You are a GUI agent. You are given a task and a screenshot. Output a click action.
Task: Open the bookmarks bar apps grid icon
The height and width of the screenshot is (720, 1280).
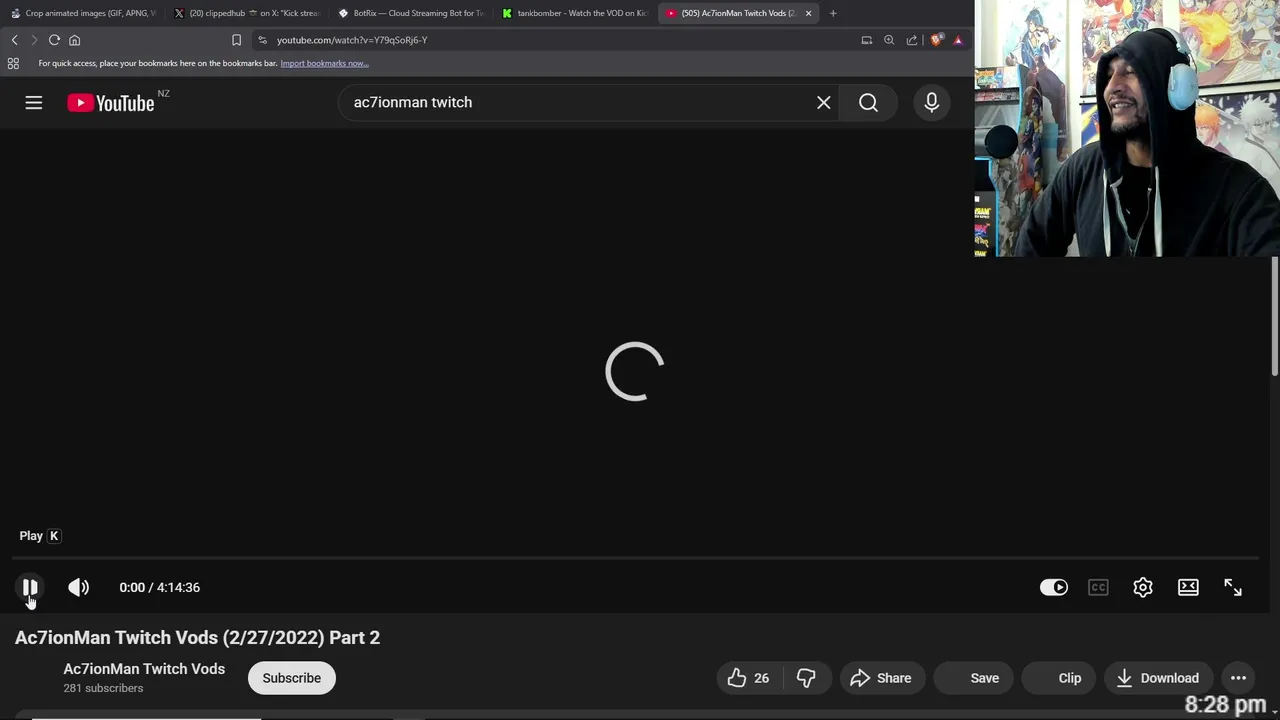point(13,63)
